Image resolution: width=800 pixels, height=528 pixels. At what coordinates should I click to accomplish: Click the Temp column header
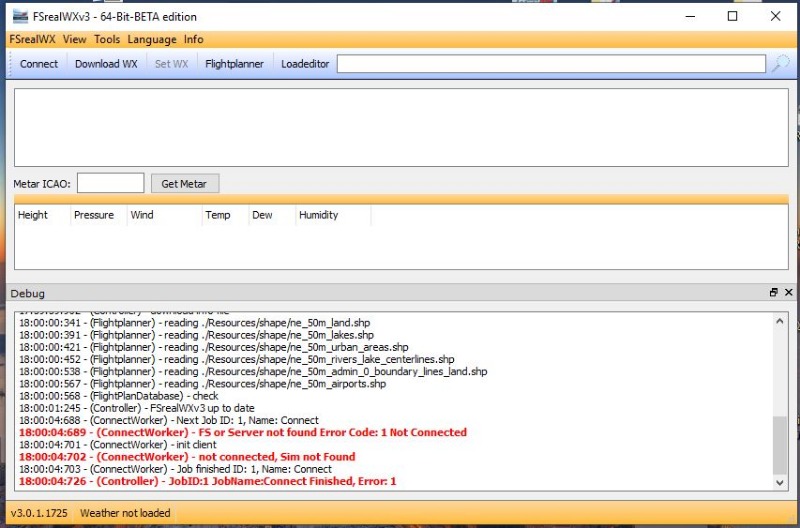click(x=225, y=215)
